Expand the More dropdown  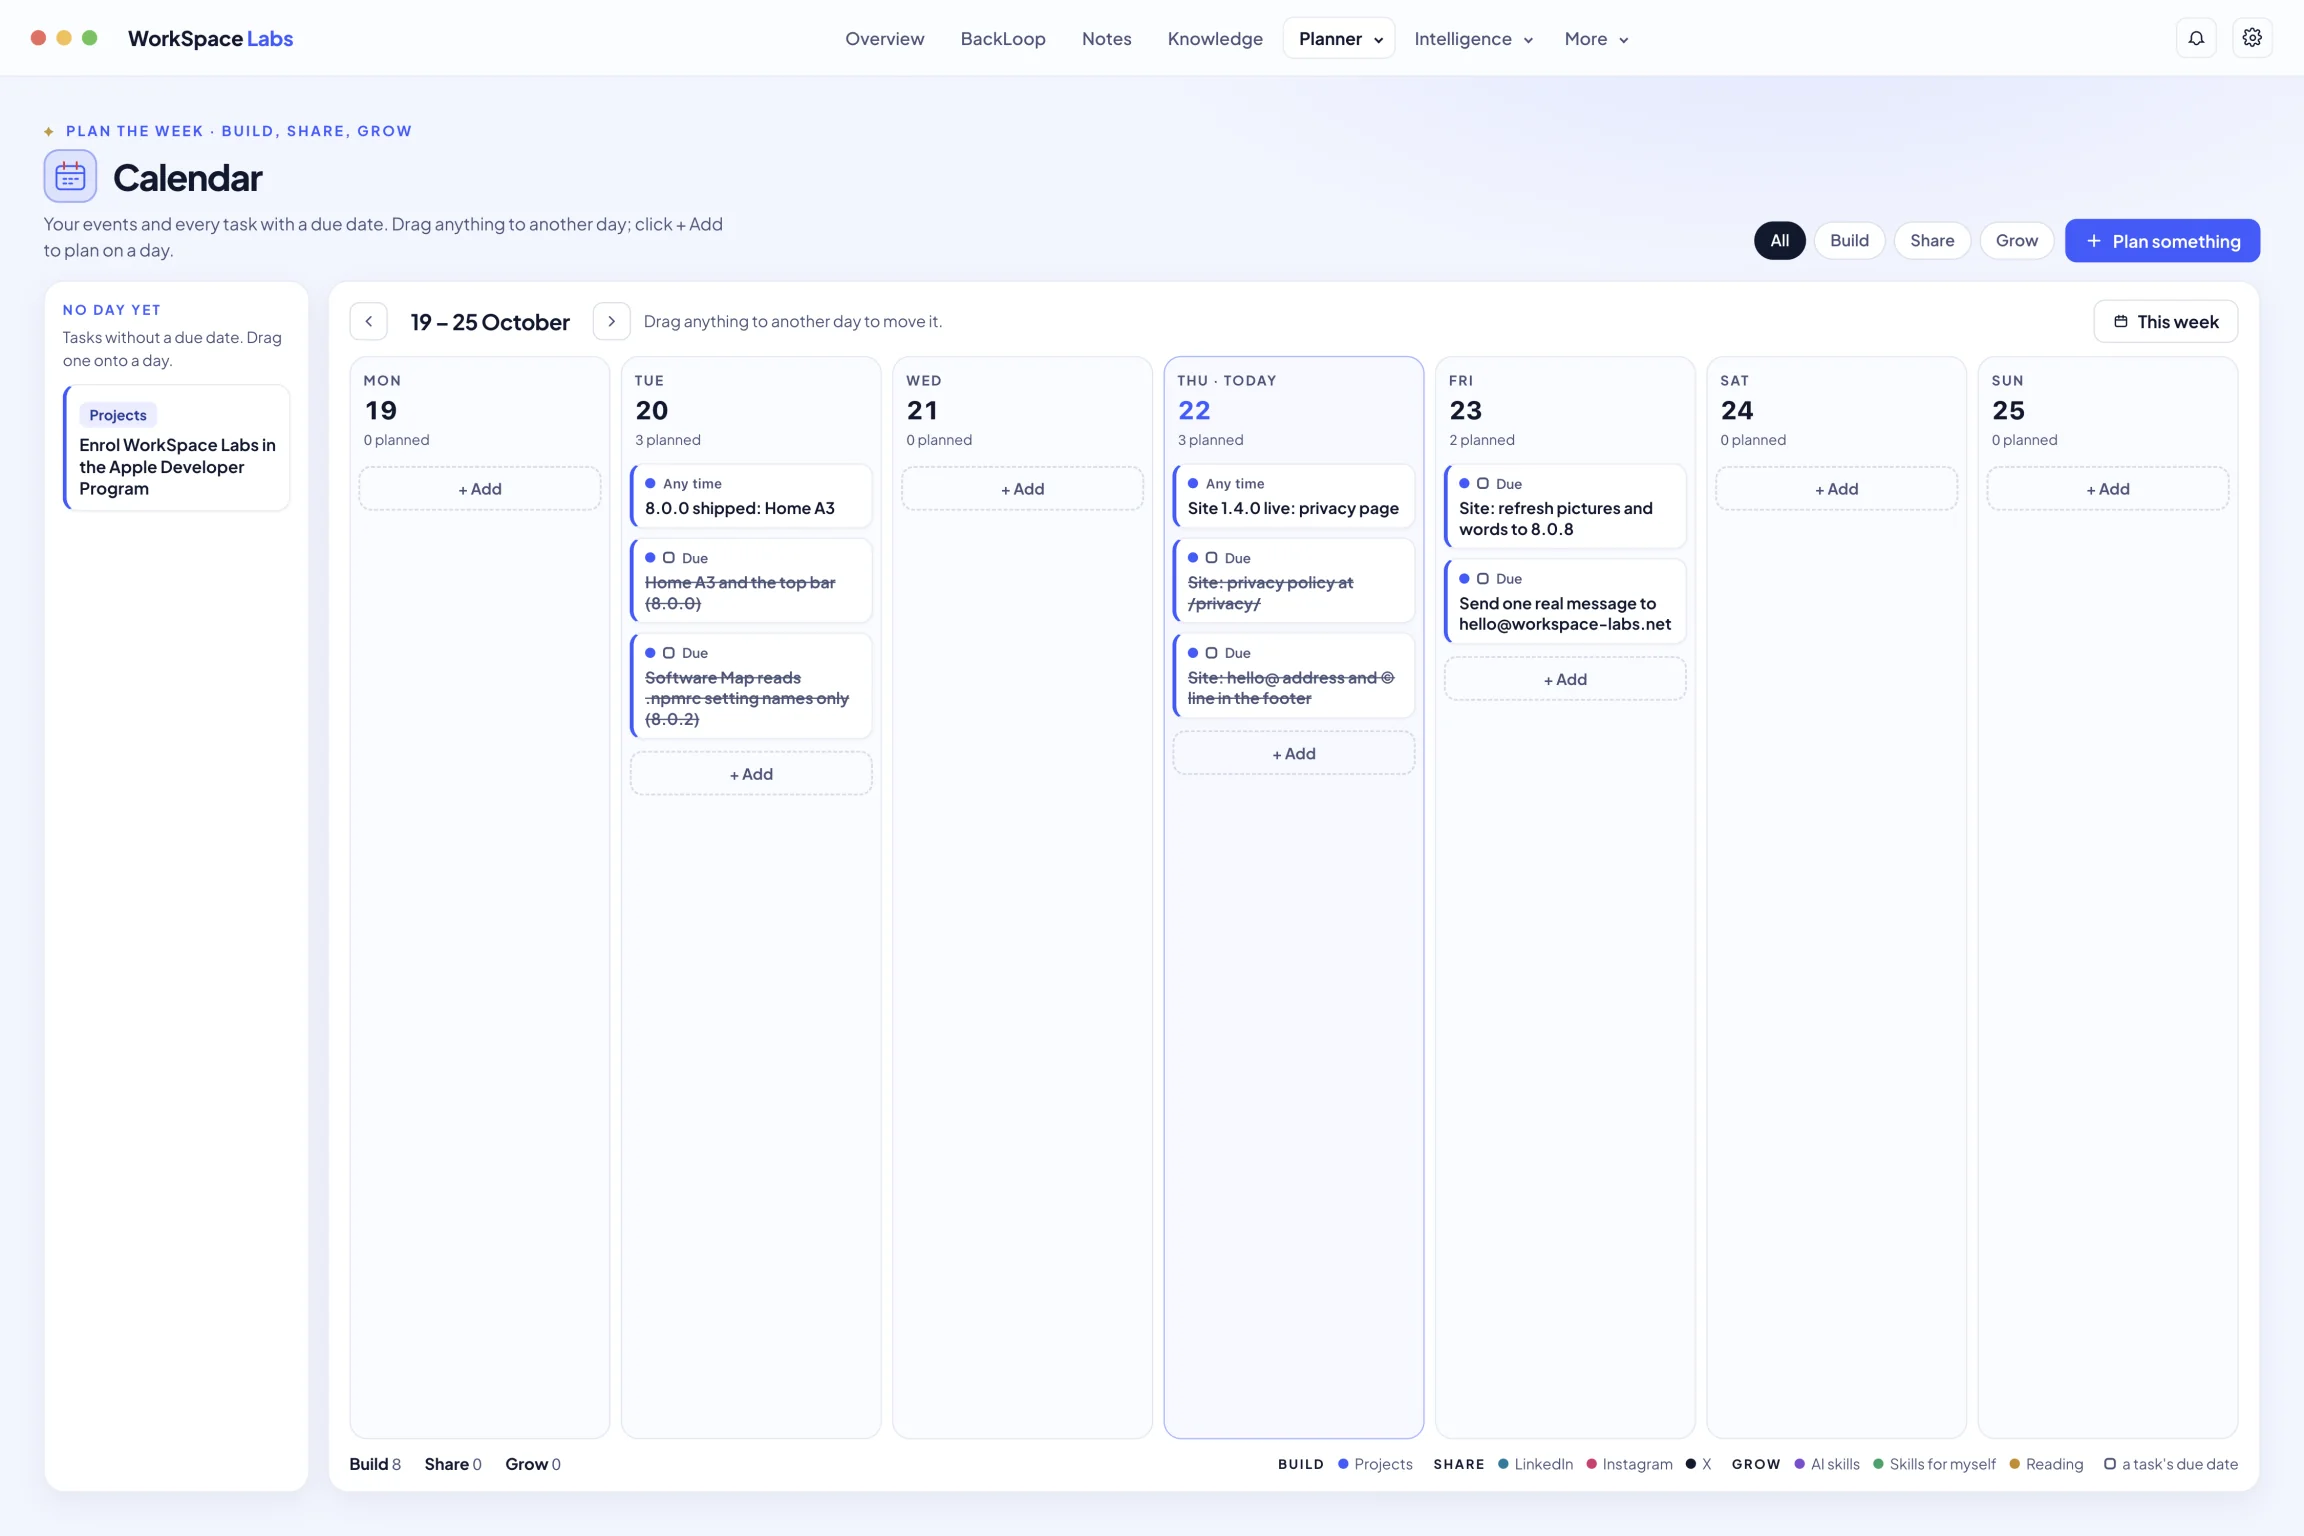1596,38
